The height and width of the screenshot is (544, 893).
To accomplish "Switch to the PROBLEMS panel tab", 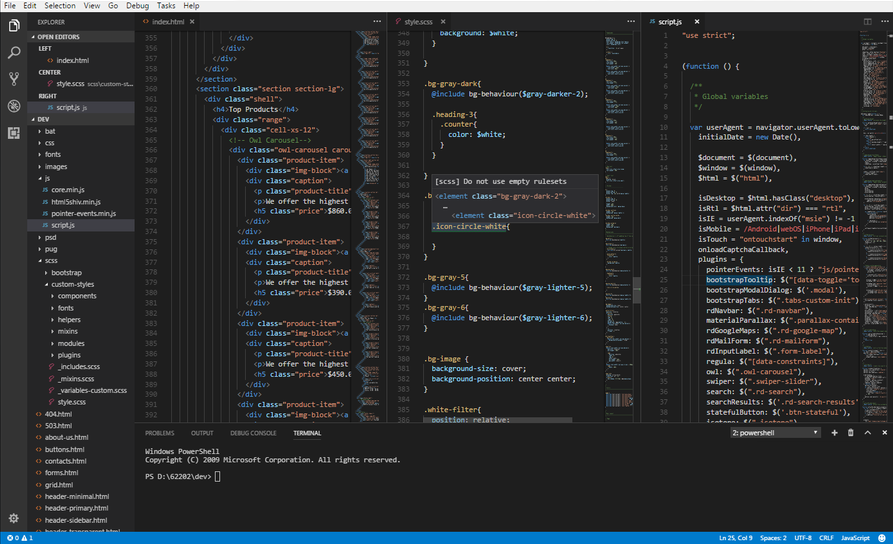I will click(159, 433).
